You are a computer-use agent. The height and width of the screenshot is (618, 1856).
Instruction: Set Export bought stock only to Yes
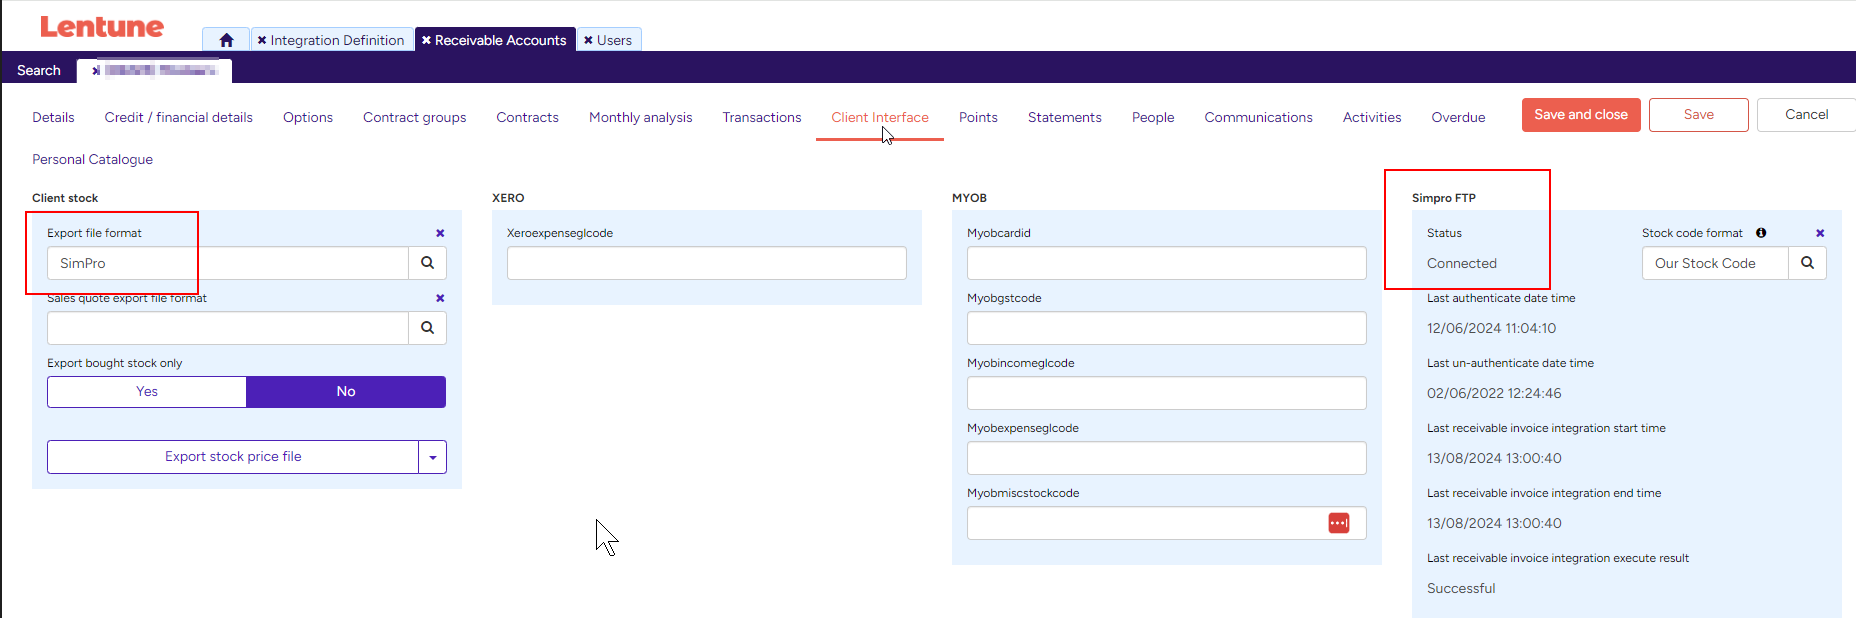[147, 392]
